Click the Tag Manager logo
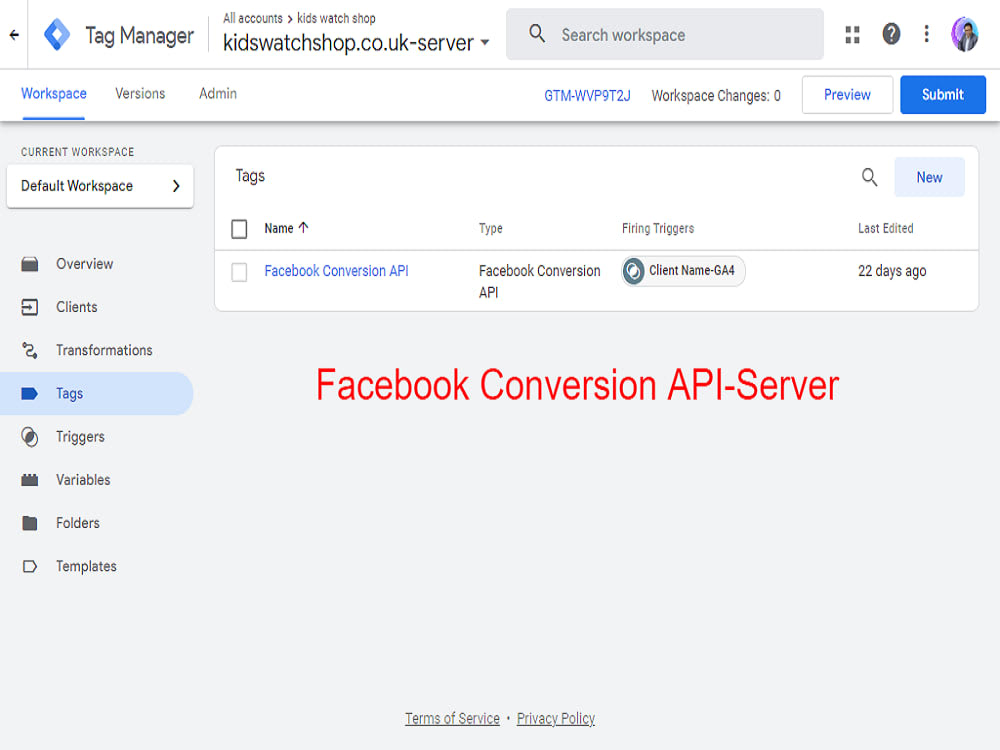 point(57,34)
